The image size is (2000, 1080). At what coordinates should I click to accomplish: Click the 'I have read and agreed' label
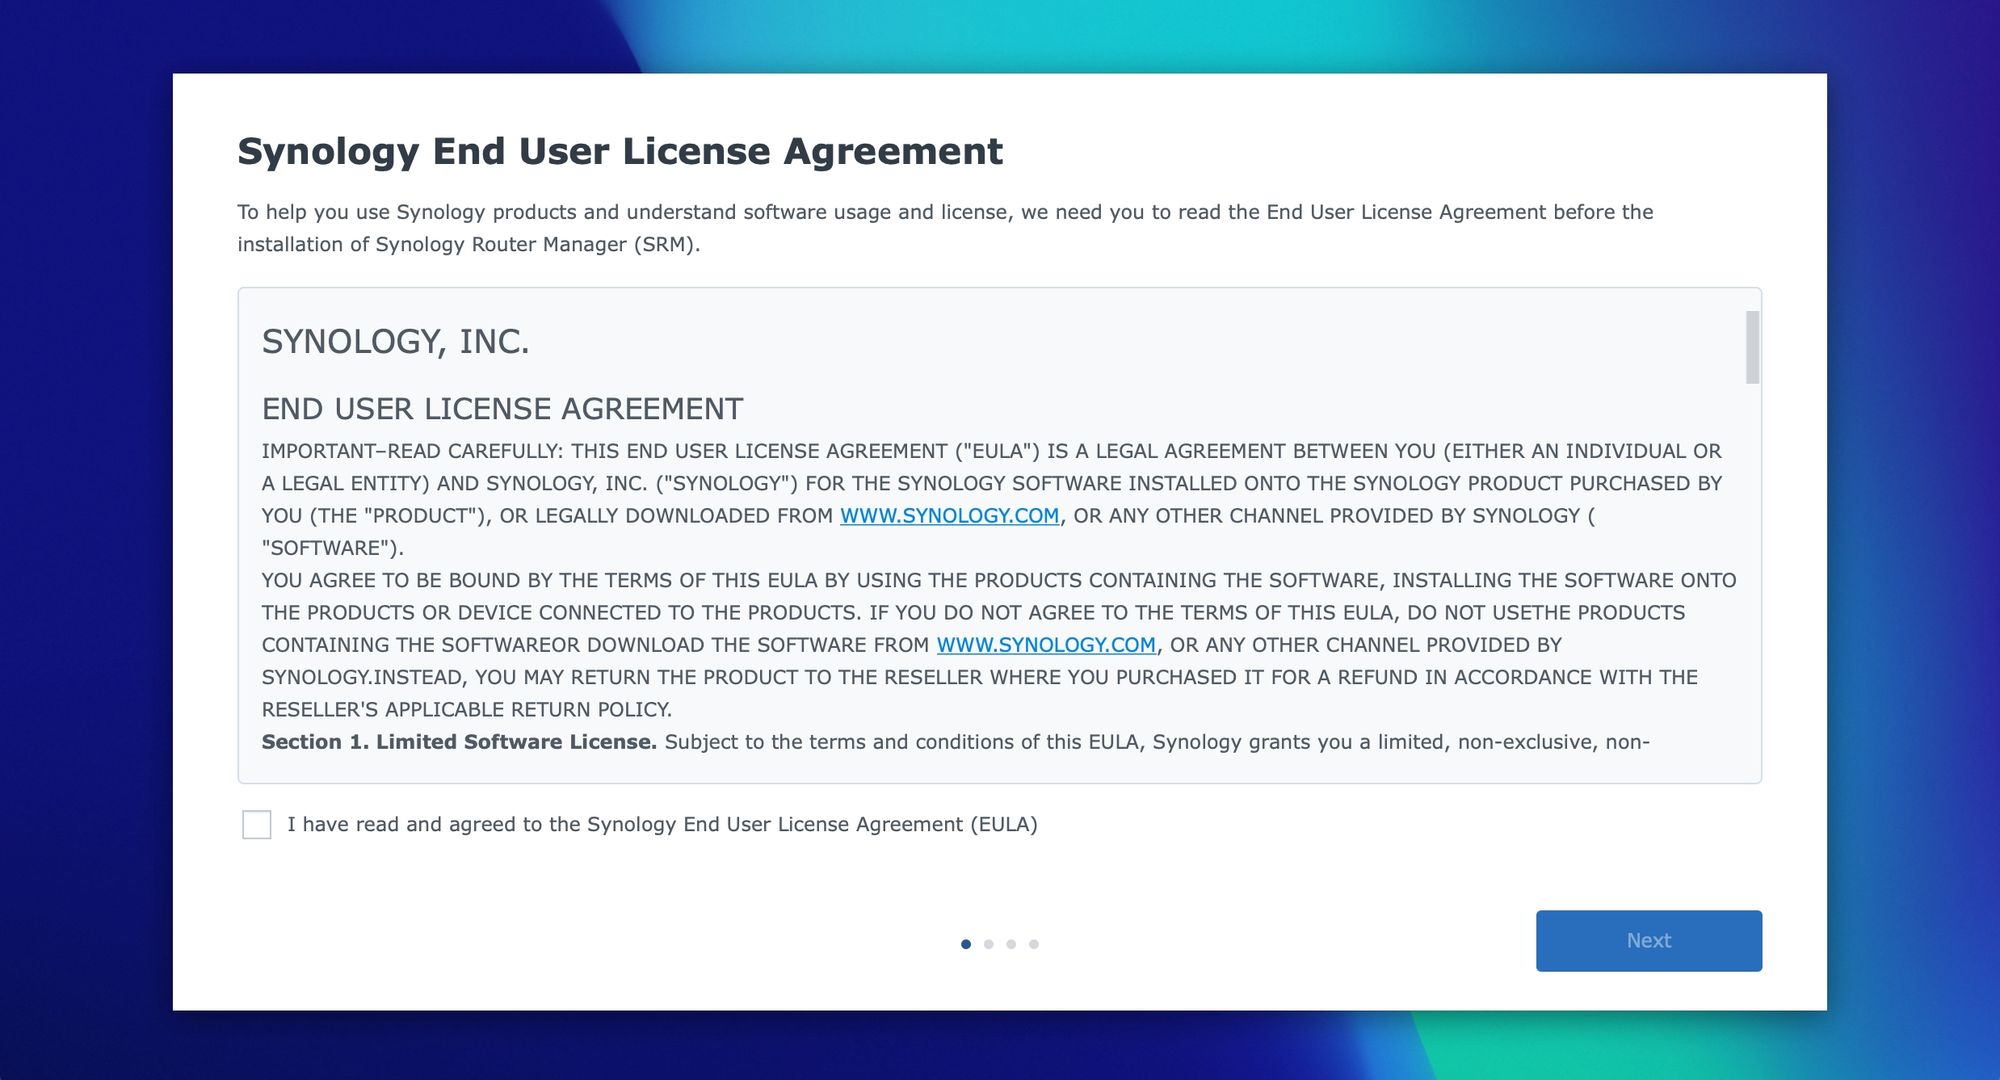point(662,825)
